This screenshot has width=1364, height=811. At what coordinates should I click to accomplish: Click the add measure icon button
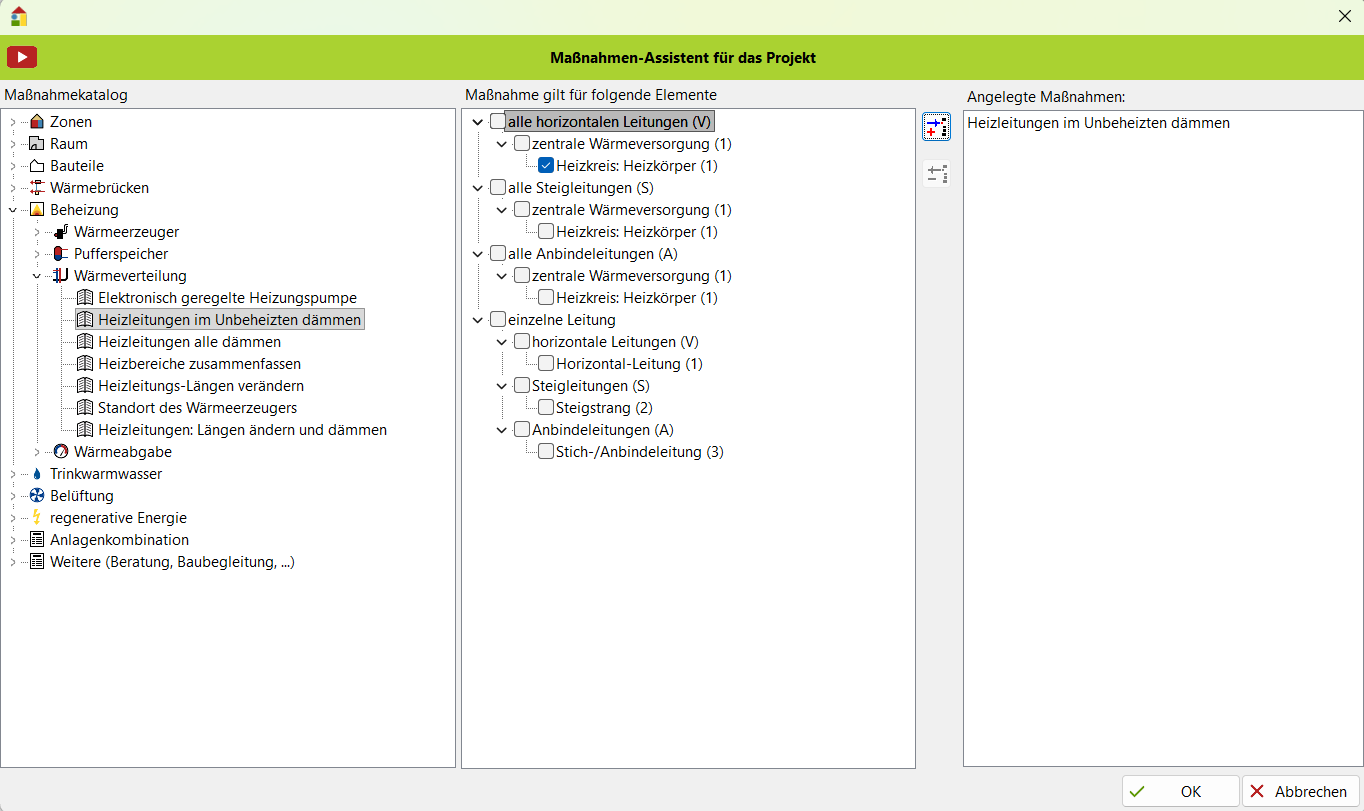[936, 127]
